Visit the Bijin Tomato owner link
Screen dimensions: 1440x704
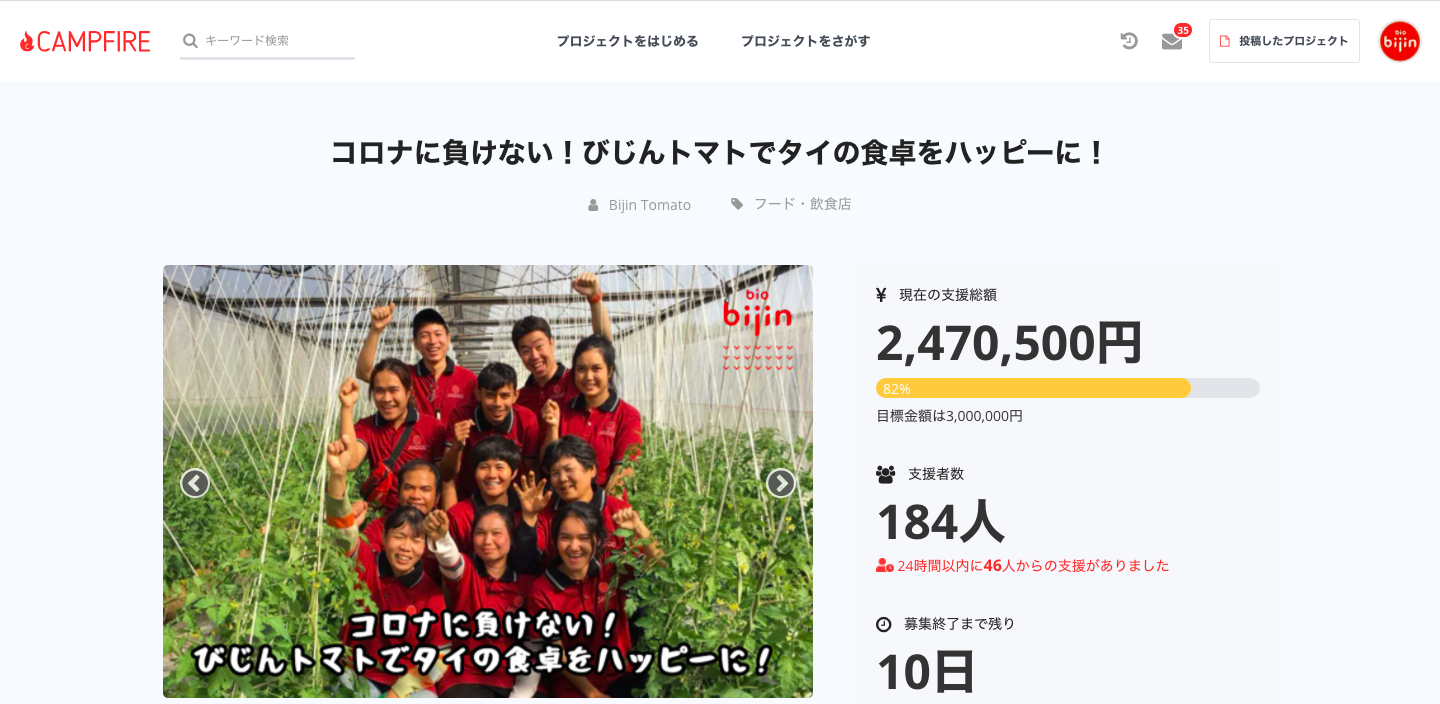coord(650,205)
